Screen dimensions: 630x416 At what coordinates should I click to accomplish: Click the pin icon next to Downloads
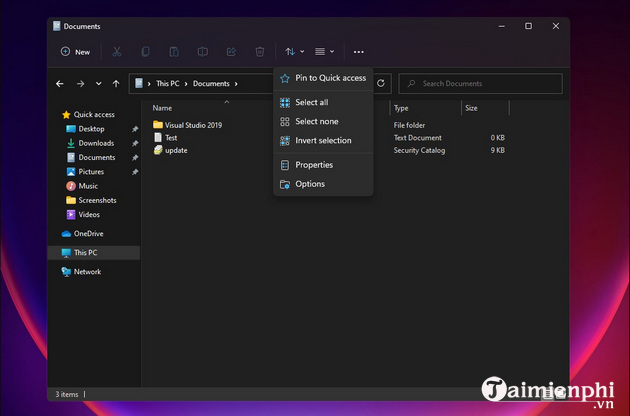click(135, 143)
